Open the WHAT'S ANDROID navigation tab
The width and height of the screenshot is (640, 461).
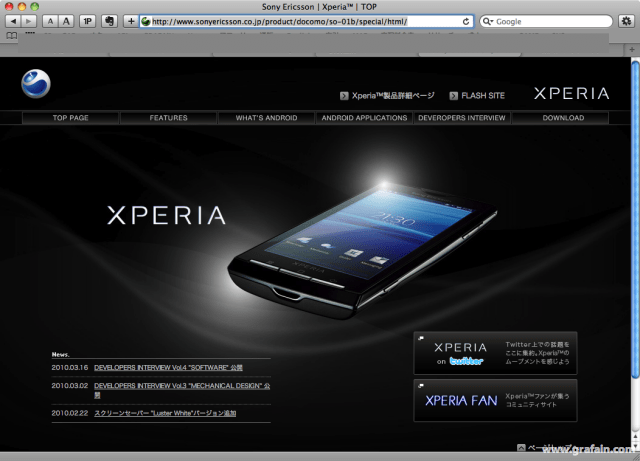click(x=267, y=118)
